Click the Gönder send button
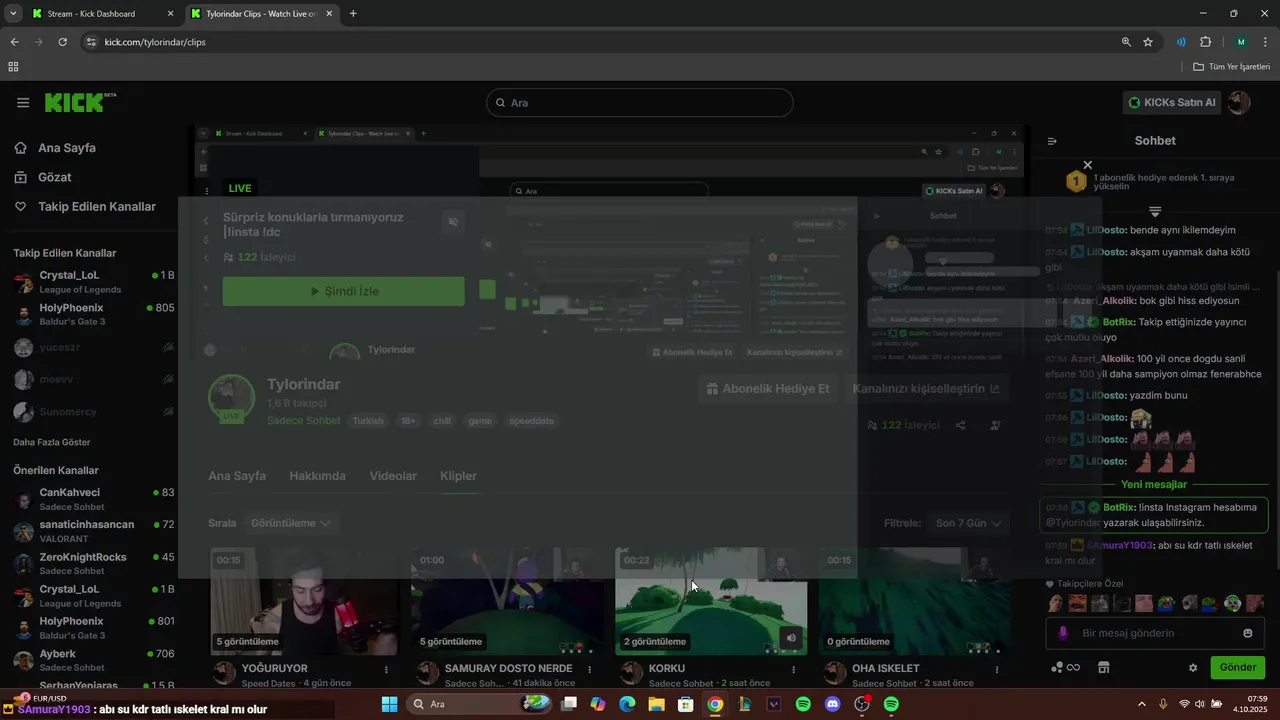The height and width of the screenshot is (720, 1280). [x=1237, y=667]
